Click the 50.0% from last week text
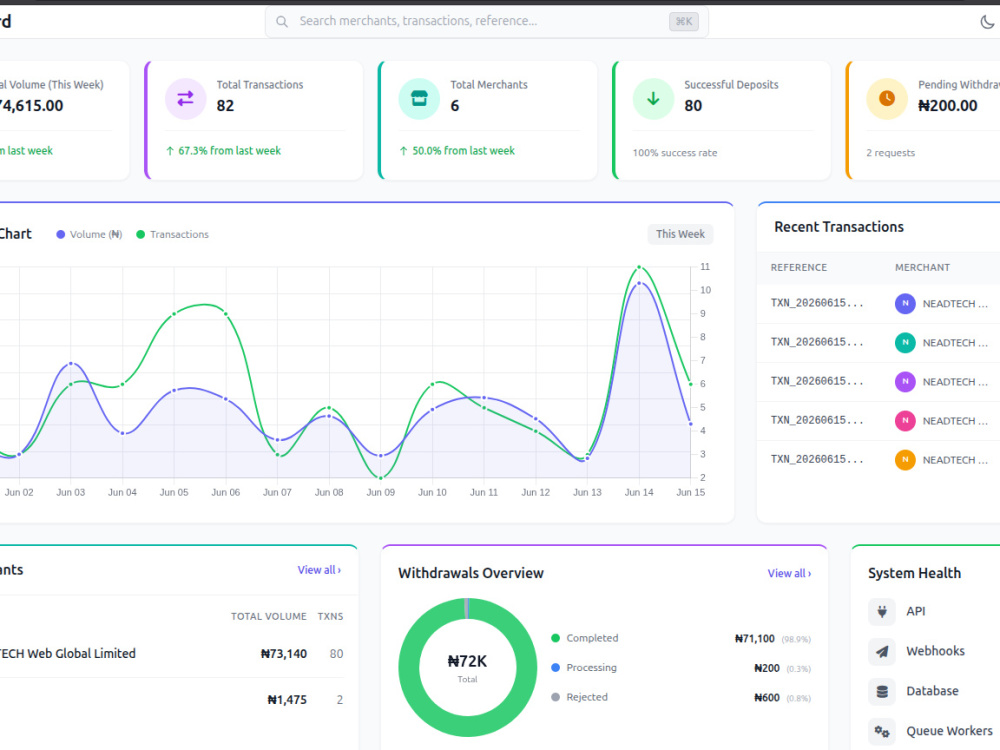This screenshot has height=750, width=1000. pos(463,151)
